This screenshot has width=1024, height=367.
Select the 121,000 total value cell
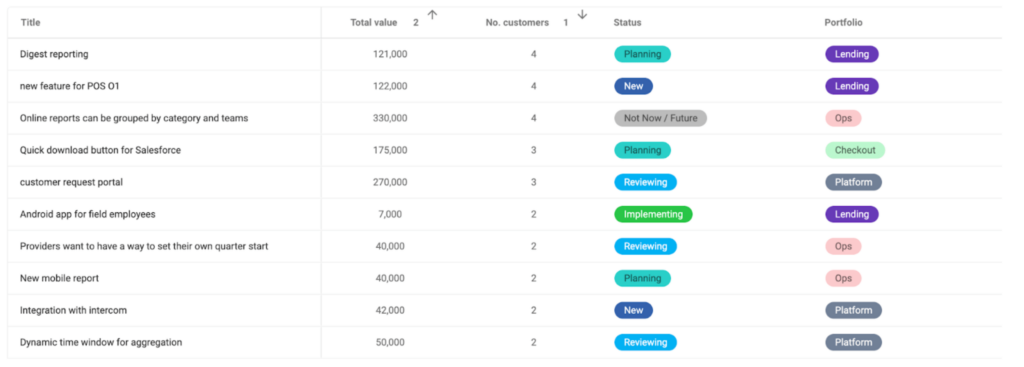pyautogui.click(x=390, y=54)
